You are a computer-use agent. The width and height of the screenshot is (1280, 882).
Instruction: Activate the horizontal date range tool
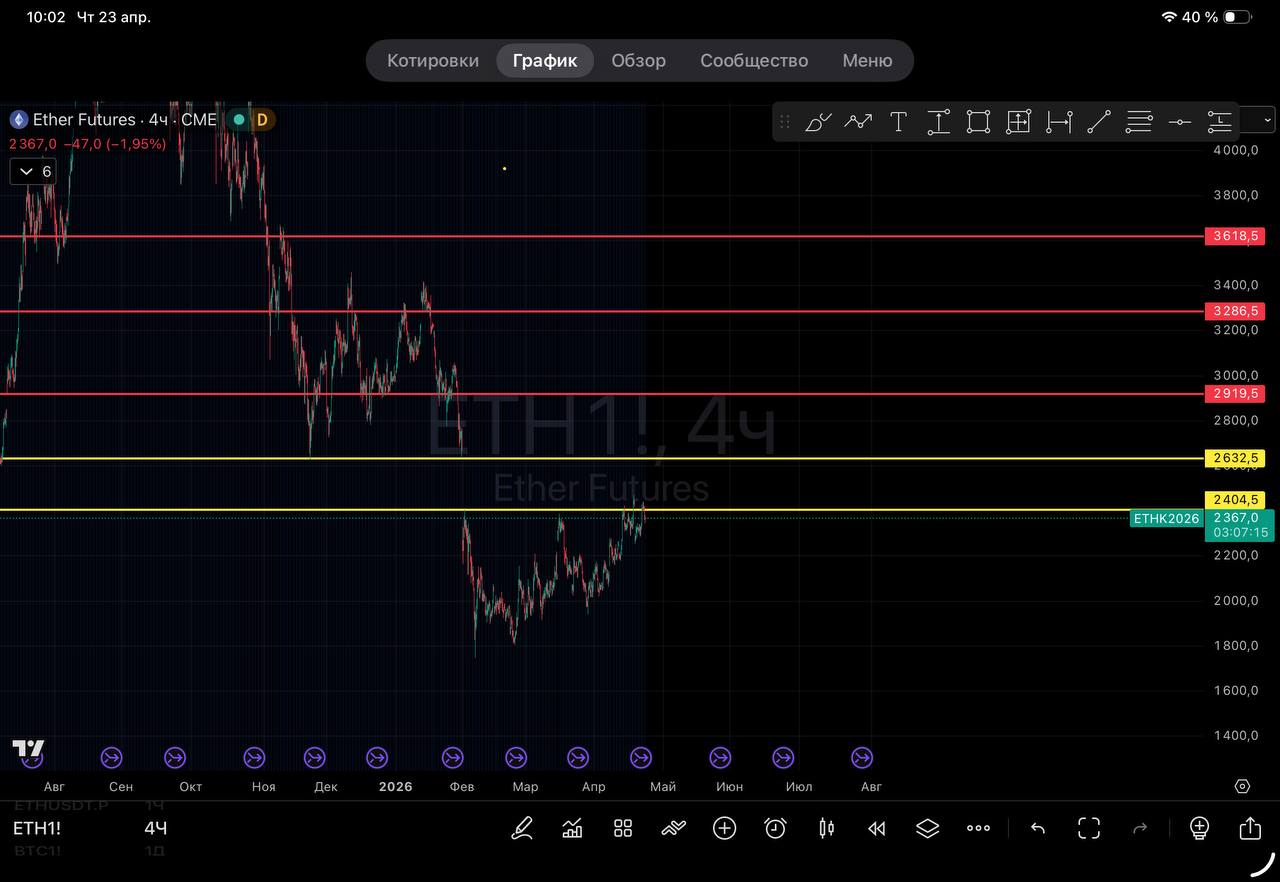(x=1059, y=122)
